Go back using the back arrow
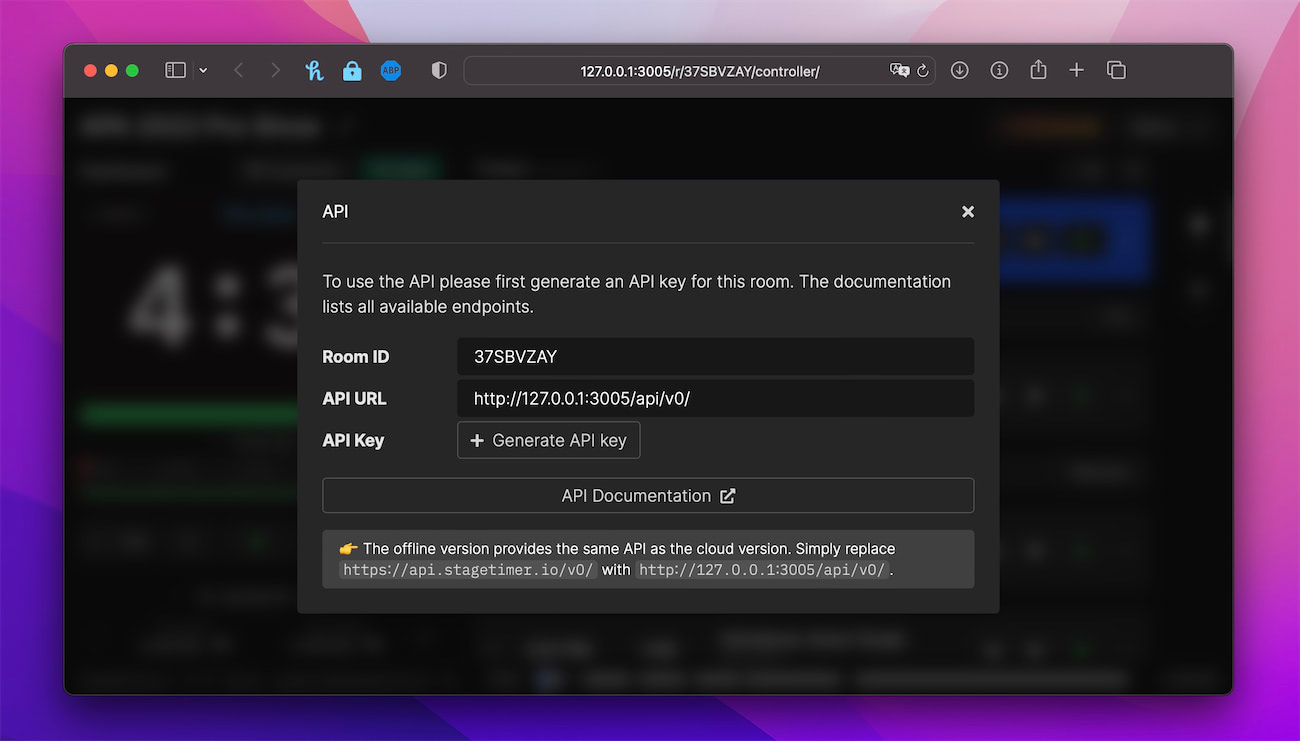This screenshot has width=1300, height=741. pos(238,71)
